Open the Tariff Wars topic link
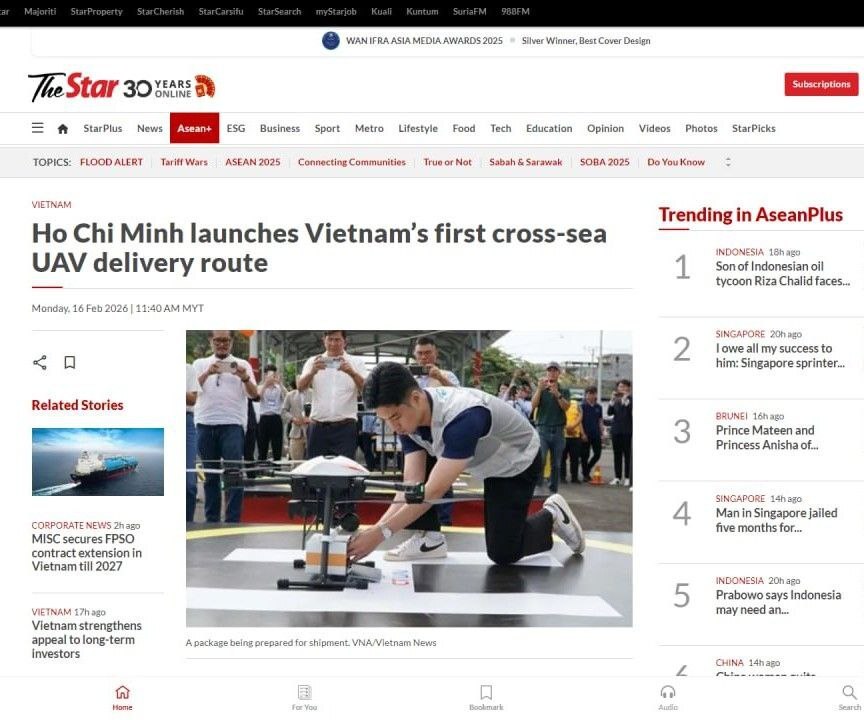This screenshot has width=864, height=720. pos(184,162)
